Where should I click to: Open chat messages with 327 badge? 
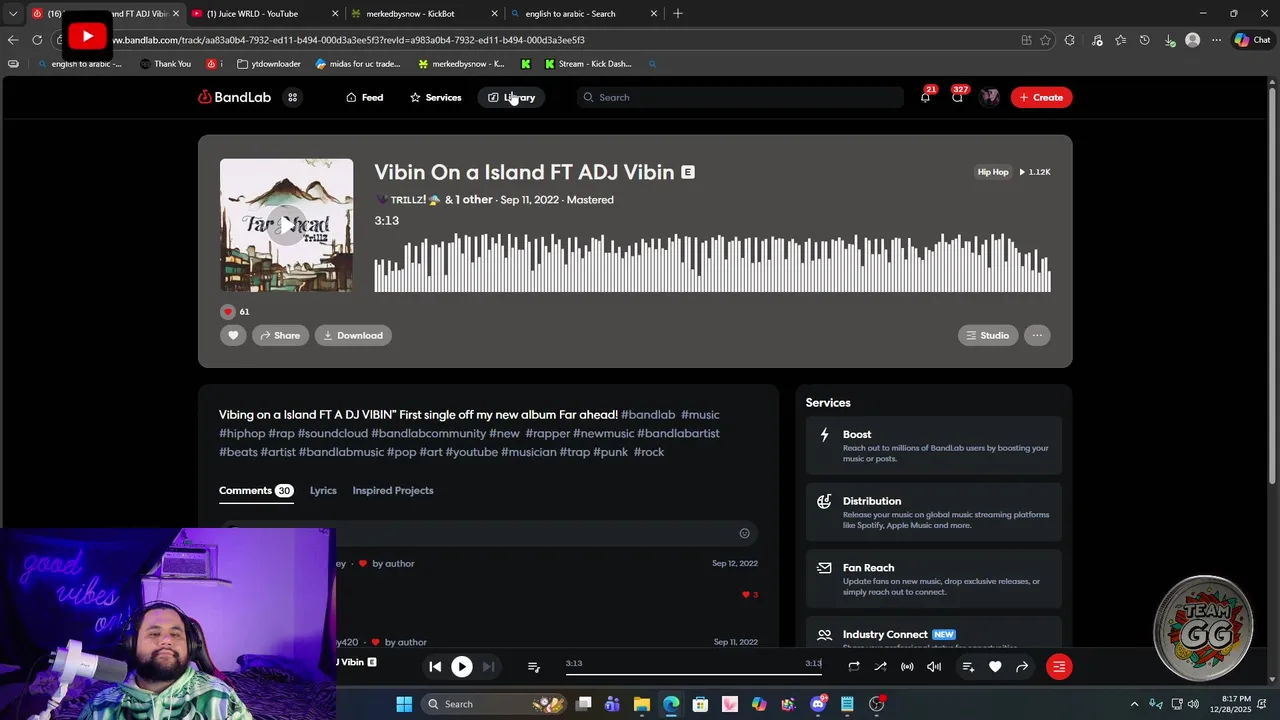[x=957, y=97]
